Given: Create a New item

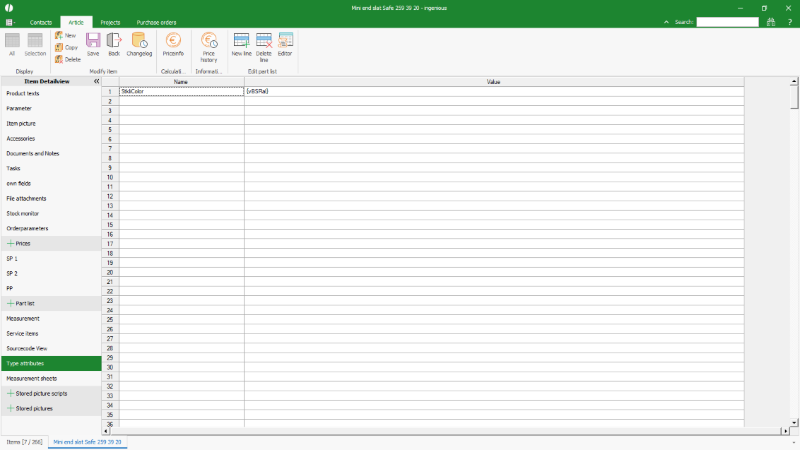Looking at the screenshot, I should point(66,36).
